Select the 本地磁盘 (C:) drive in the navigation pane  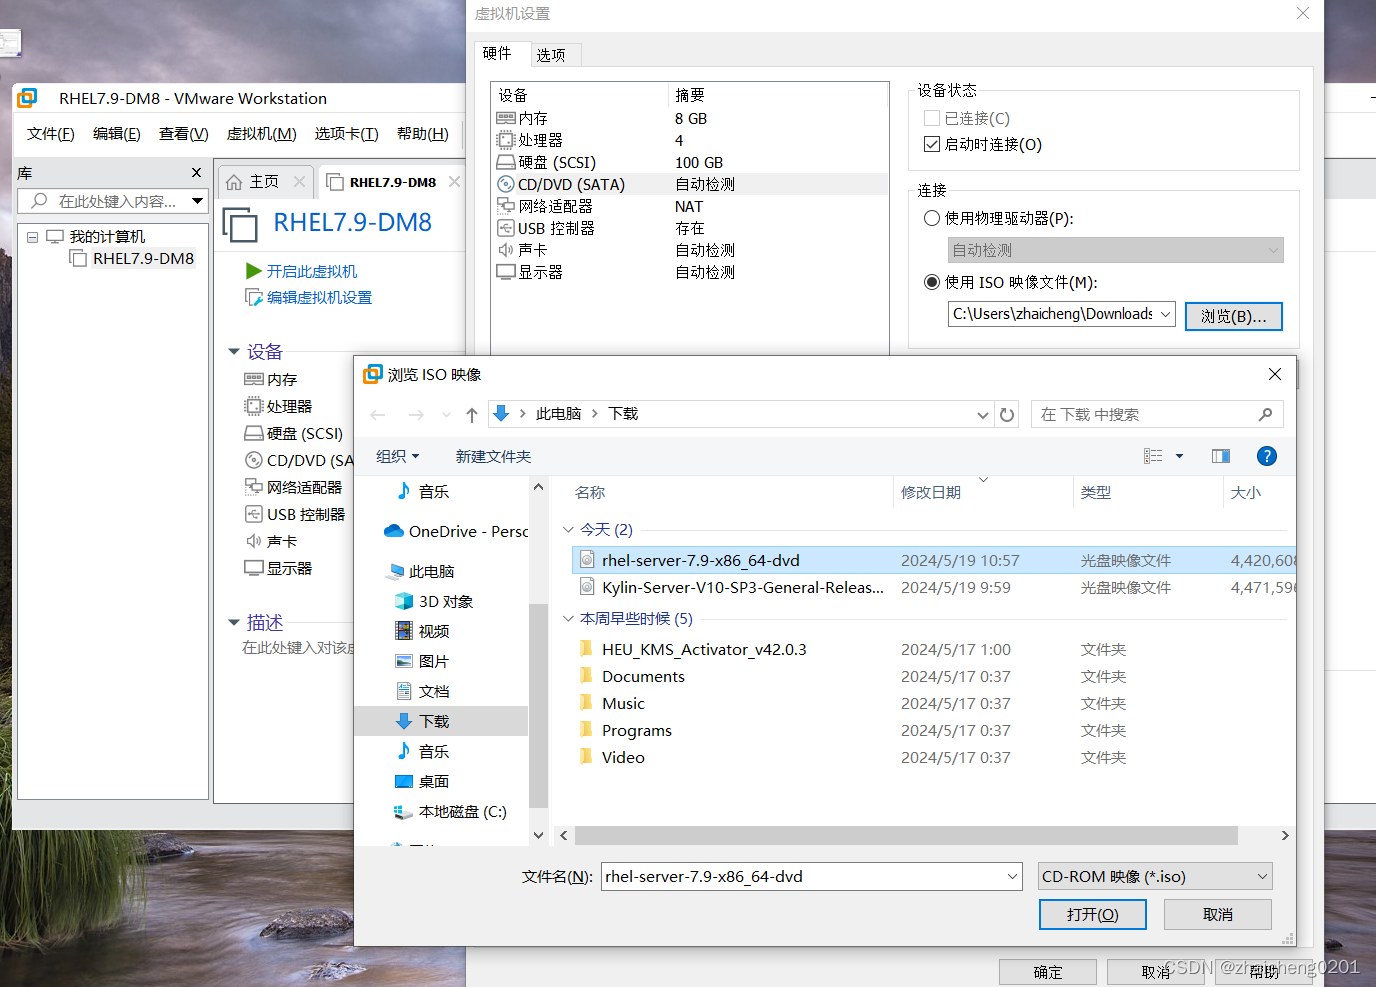click(450, 811)
